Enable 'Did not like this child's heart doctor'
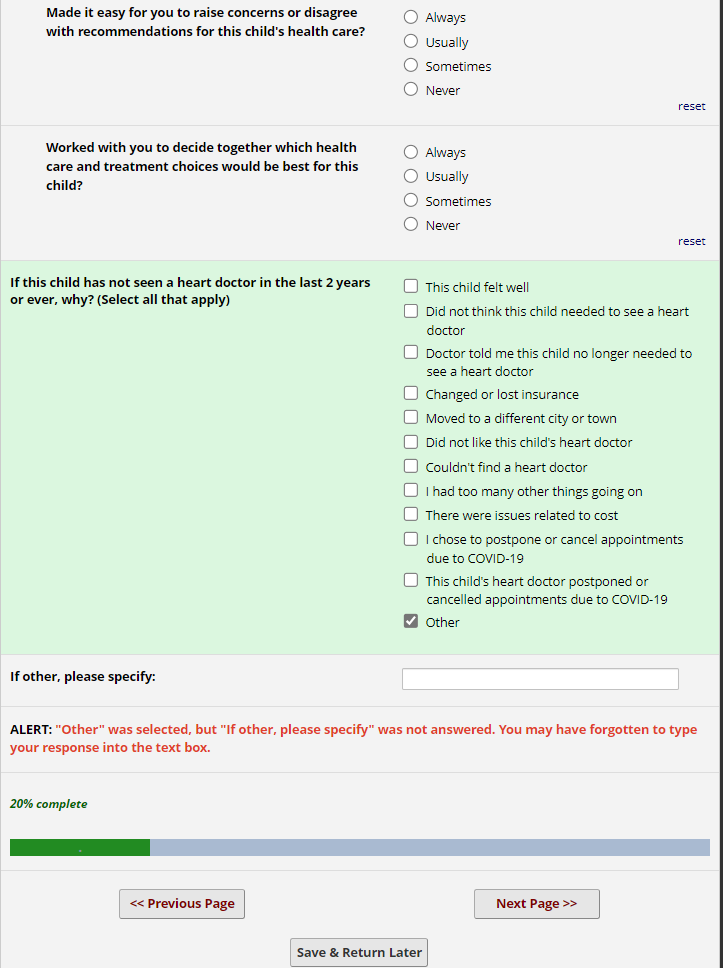723x968 pixels. 411,442
